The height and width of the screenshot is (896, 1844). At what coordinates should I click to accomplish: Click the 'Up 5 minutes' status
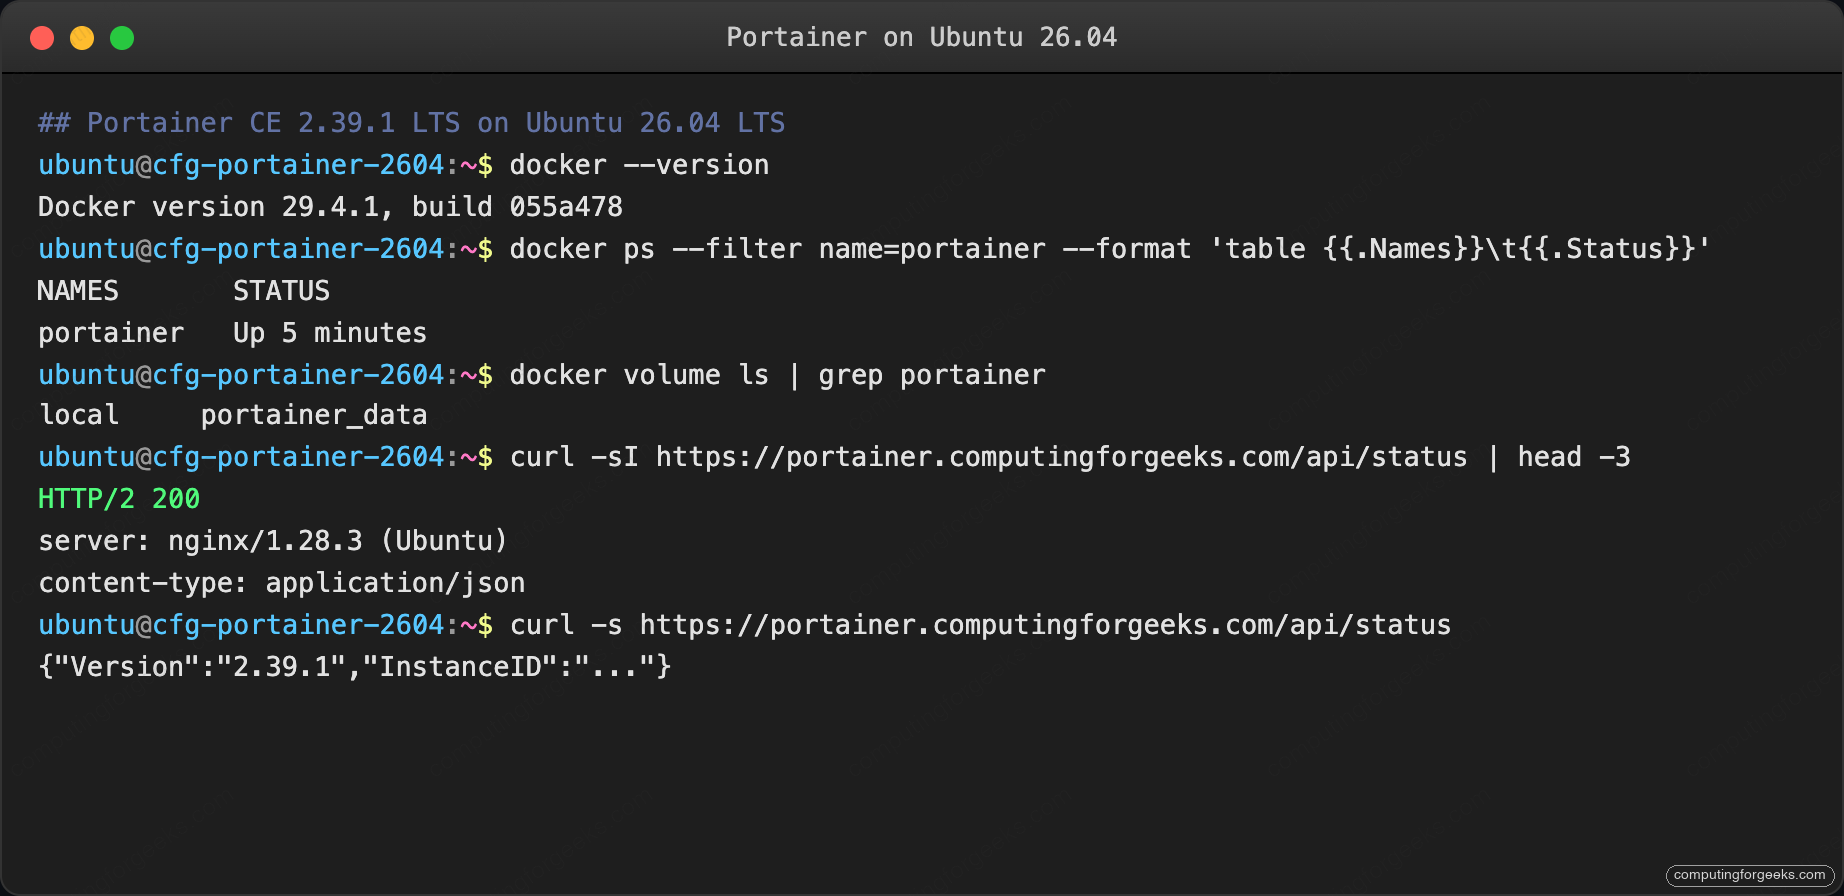[330, 333]
